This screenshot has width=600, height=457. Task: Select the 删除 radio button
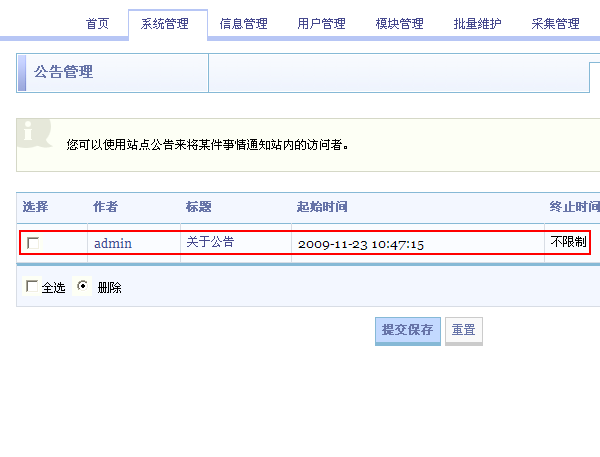click(83, 287)
